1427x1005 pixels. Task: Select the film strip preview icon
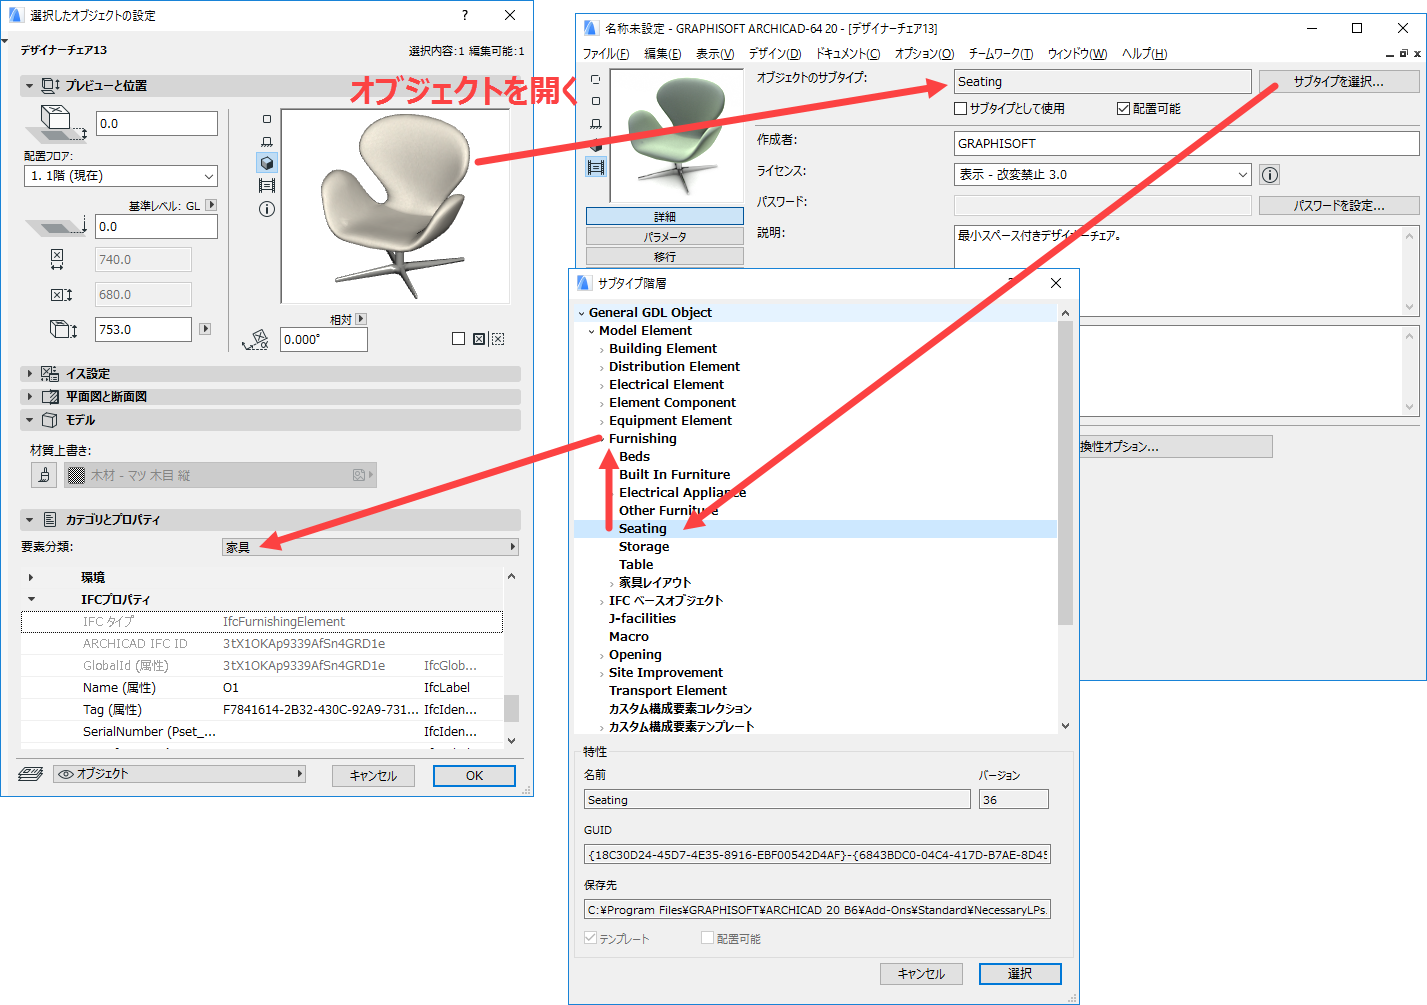[x=267, y=185]
